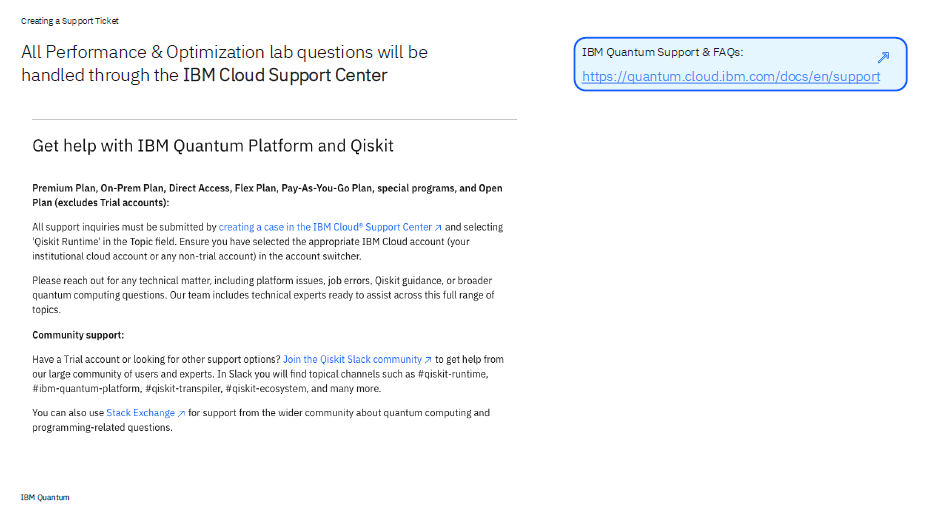Click the 'All support inquiries must be submitted' sentence

pyautogui.click(x=124, y=228)
